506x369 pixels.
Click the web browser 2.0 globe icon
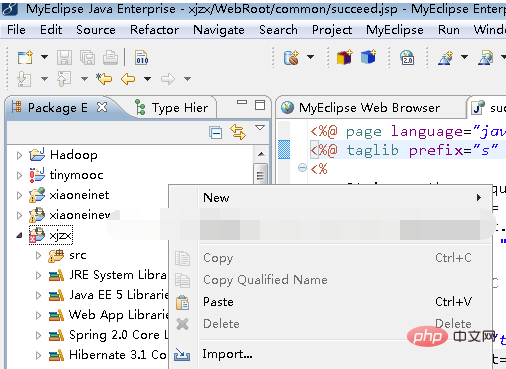pyautogui.click(x=407, y=57)
